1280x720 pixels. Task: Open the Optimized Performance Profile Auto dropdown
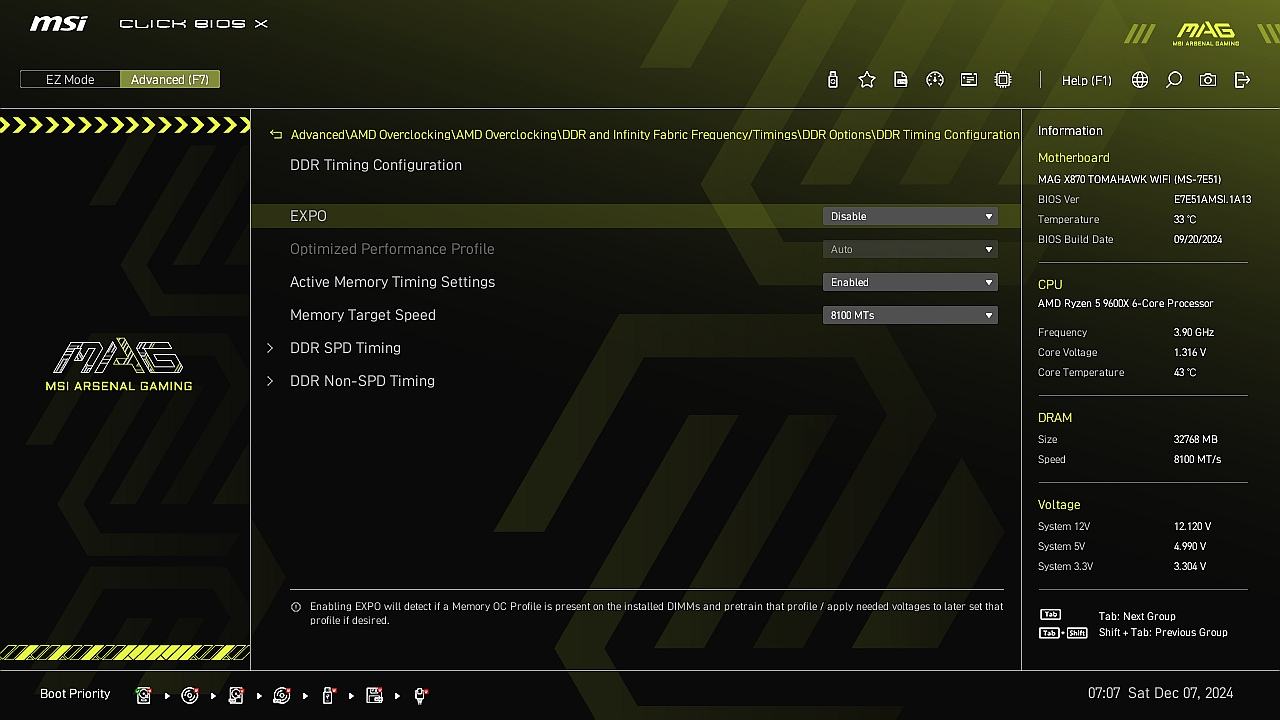(910, 249)
